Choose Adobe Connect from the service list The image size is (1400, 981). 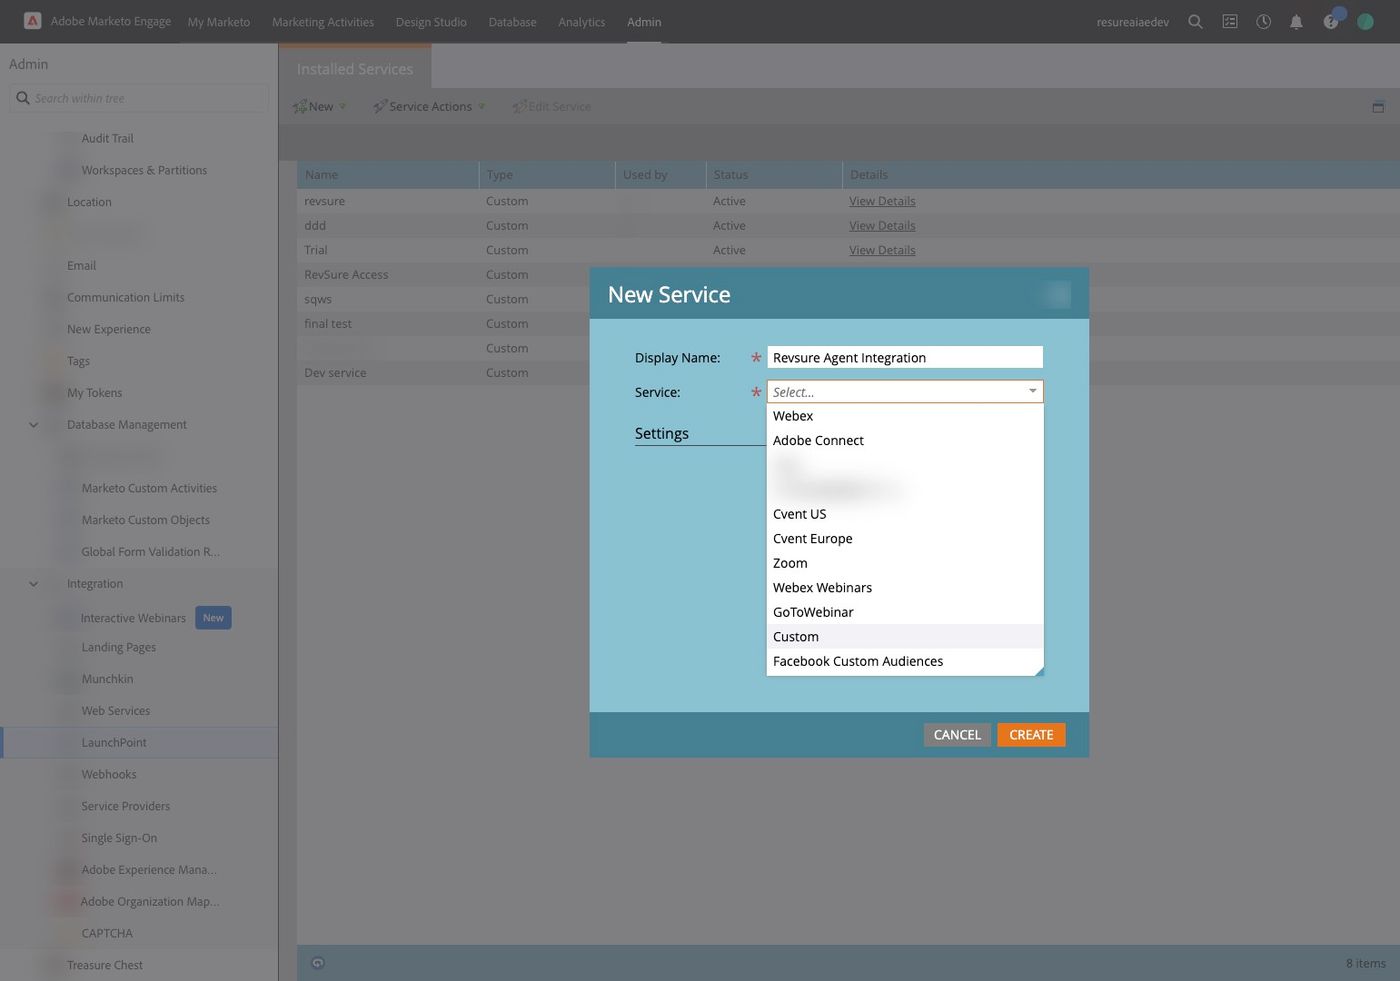905,440
